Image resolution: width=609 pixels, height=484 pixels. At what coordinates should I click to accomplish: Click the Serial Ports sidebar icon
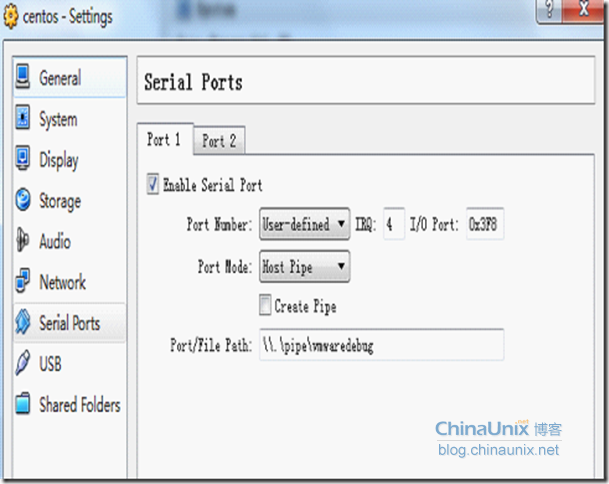tap(23, 323)
